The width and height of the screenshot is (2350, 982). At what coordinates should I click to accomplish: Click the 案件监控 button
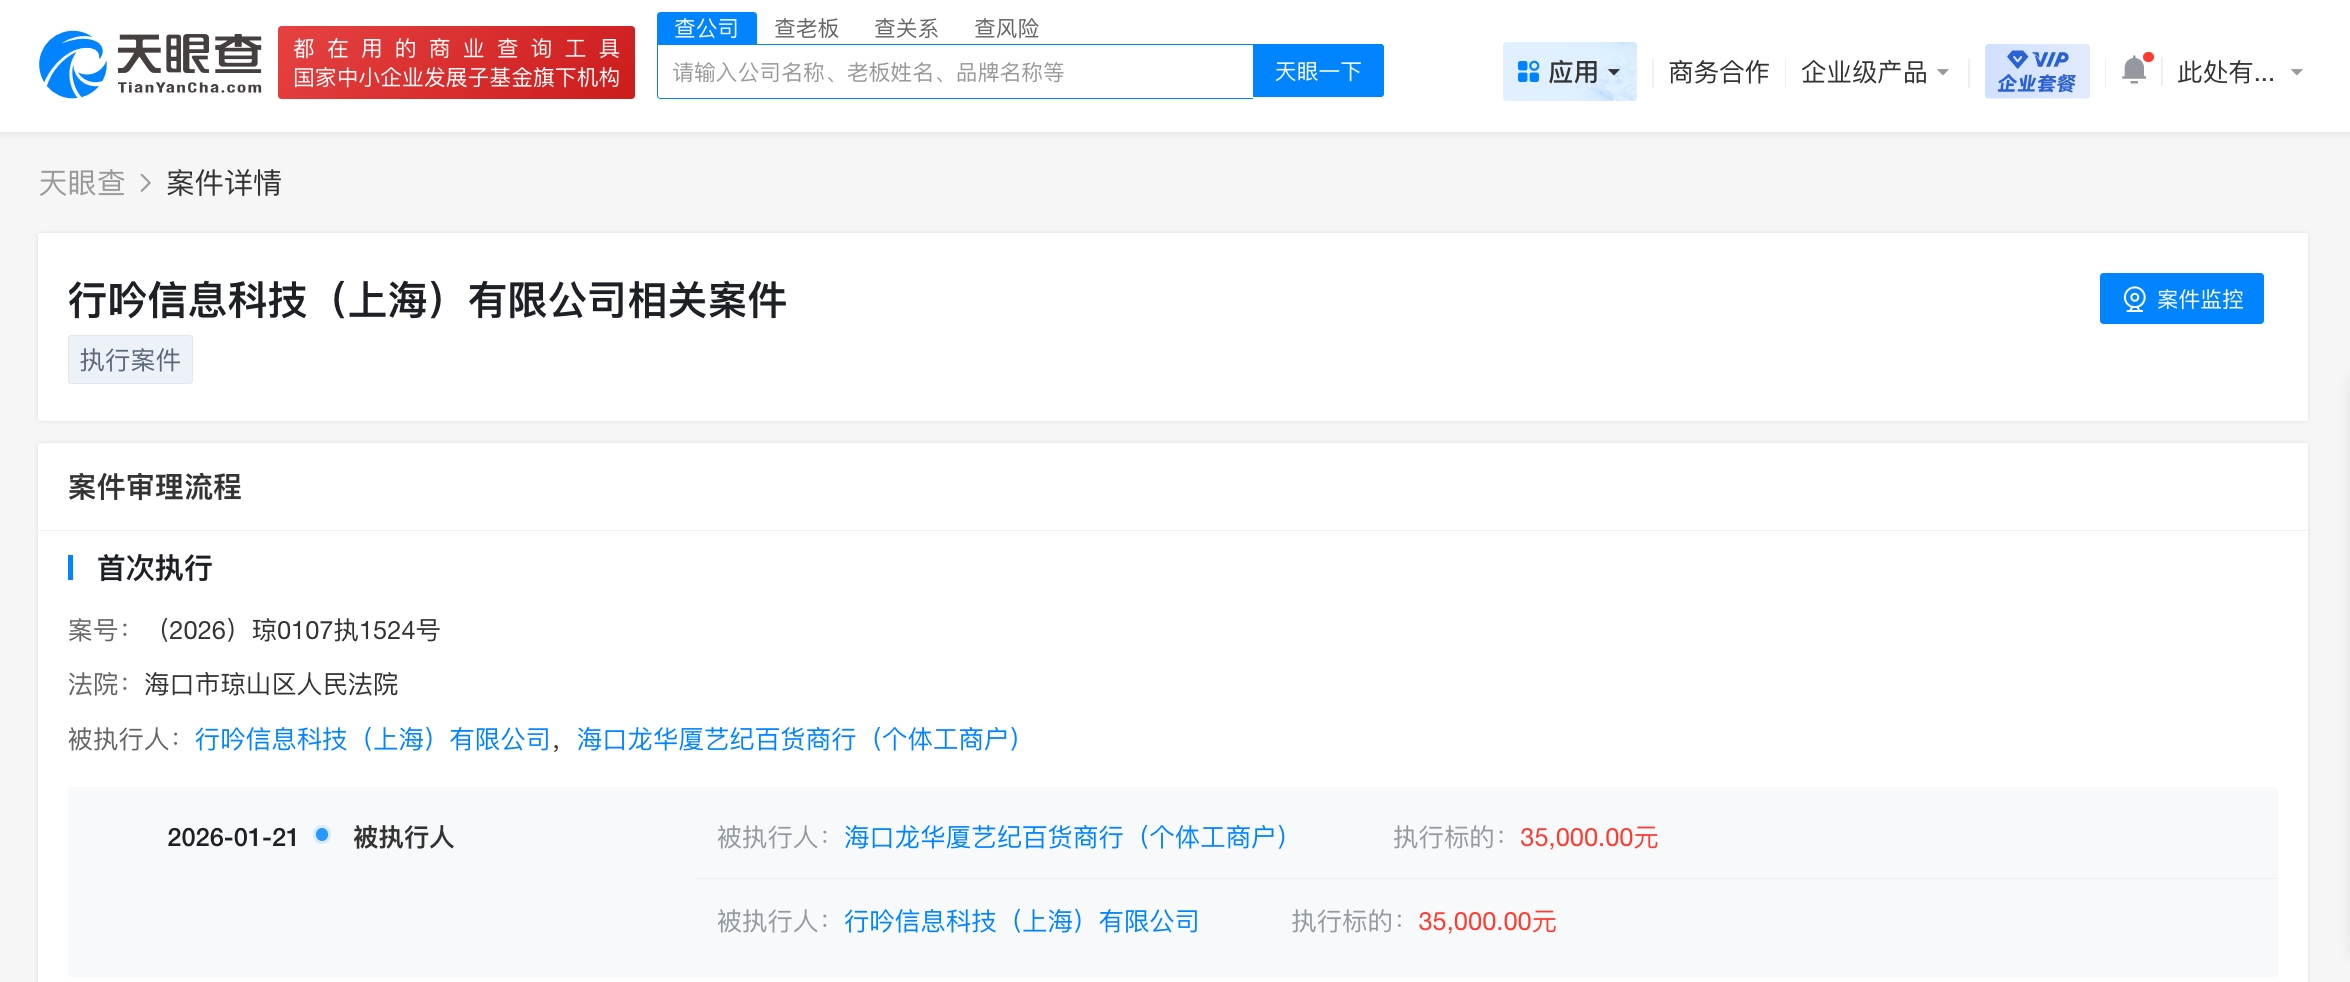[x=2181, y=299]
